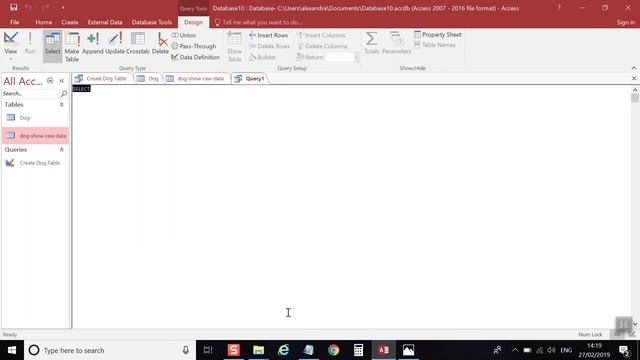
Task: Open the Windows Start menu
Action: click(12, 350)
